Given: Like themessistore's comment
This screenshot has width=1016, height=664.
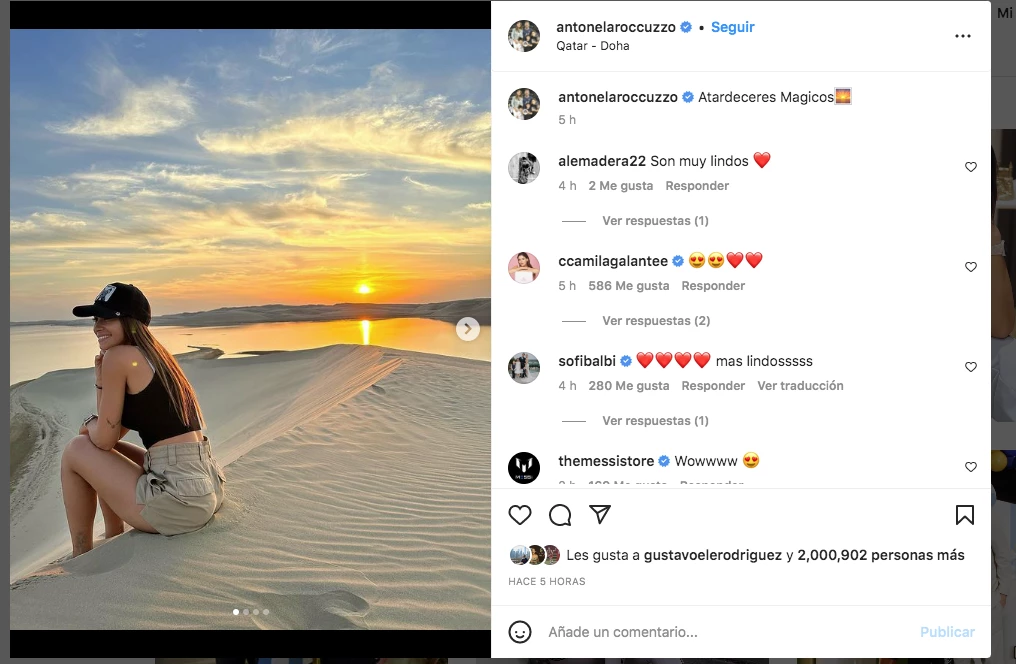Looking at the screenshot, I should point(970,467).
